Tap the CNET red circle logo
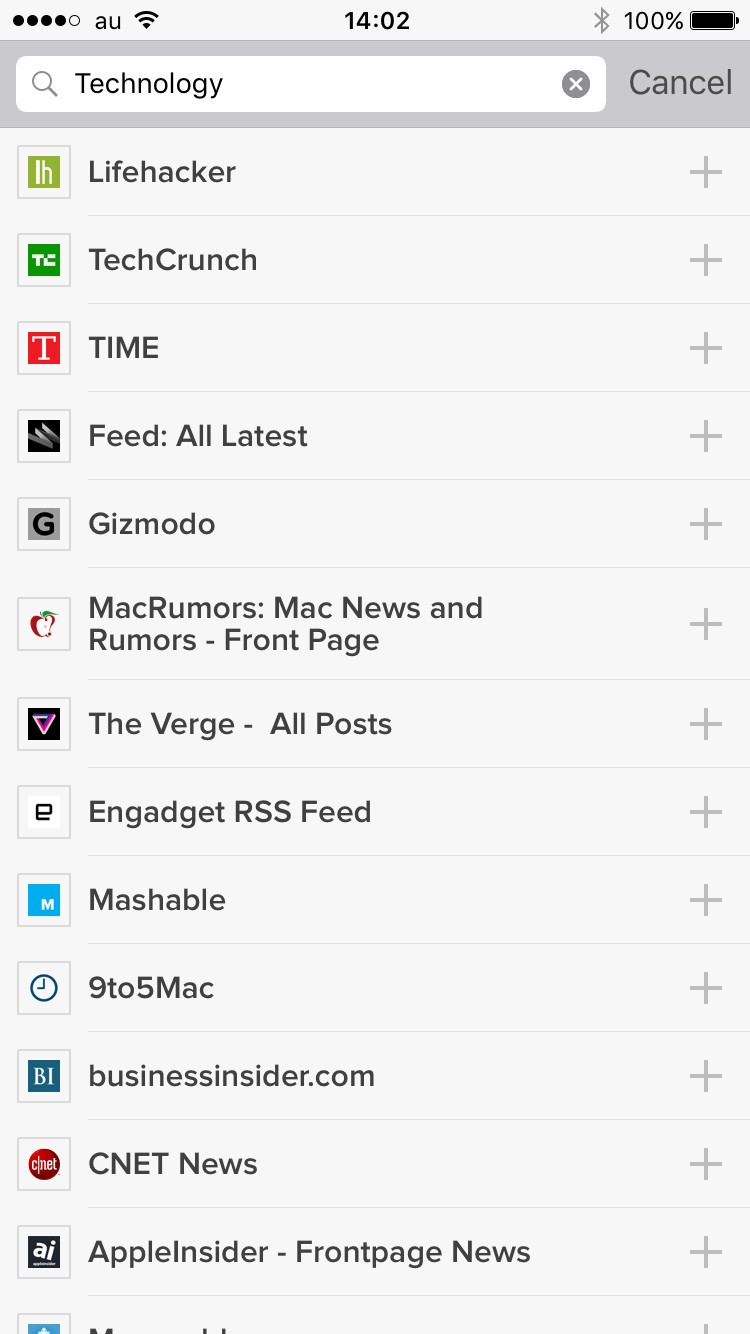750x1334 pixels. tap(44, 1164)
